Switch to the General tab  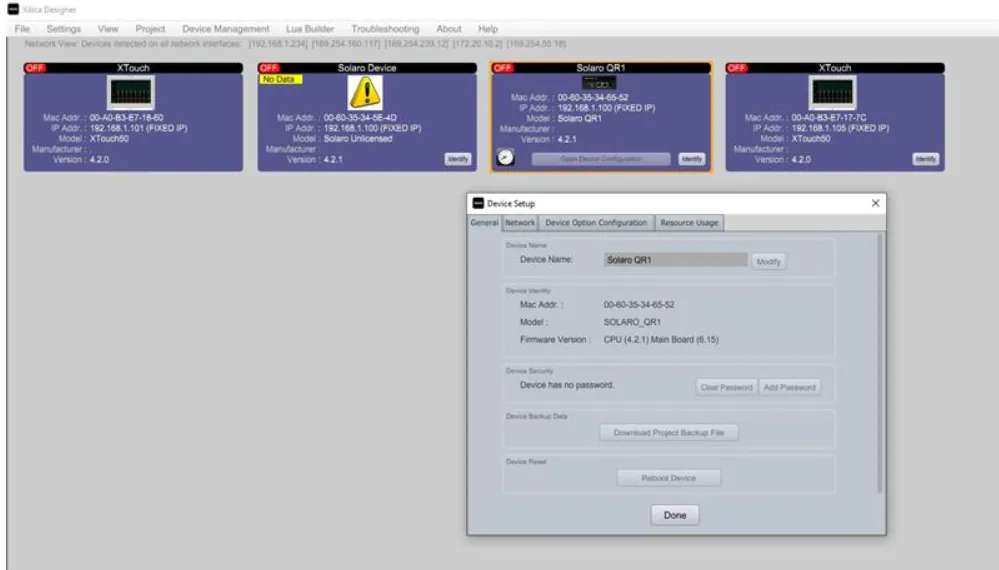click(x=484, y=222)
